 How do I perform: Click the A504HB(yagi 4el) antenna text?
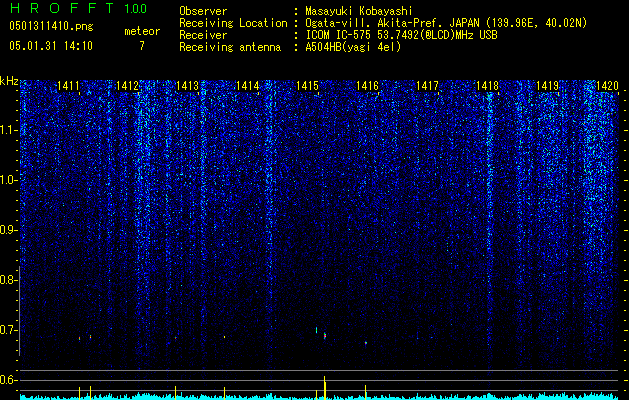(x=353, y=47)
